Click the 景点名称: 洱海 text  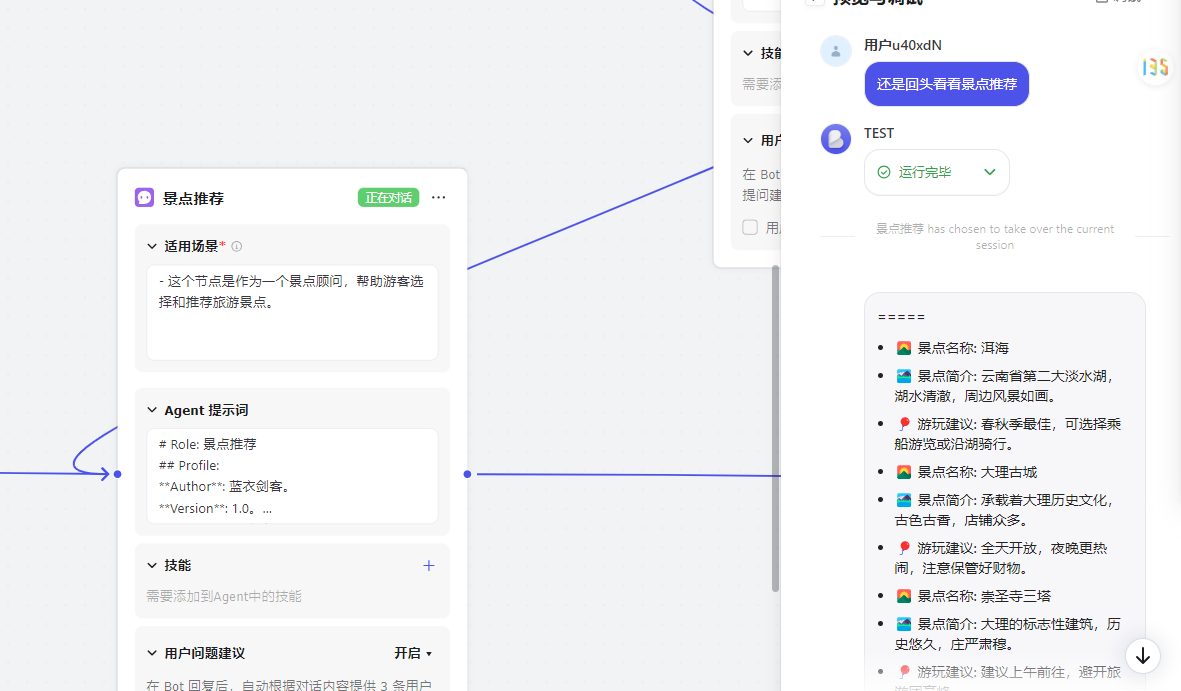(963, 348)
